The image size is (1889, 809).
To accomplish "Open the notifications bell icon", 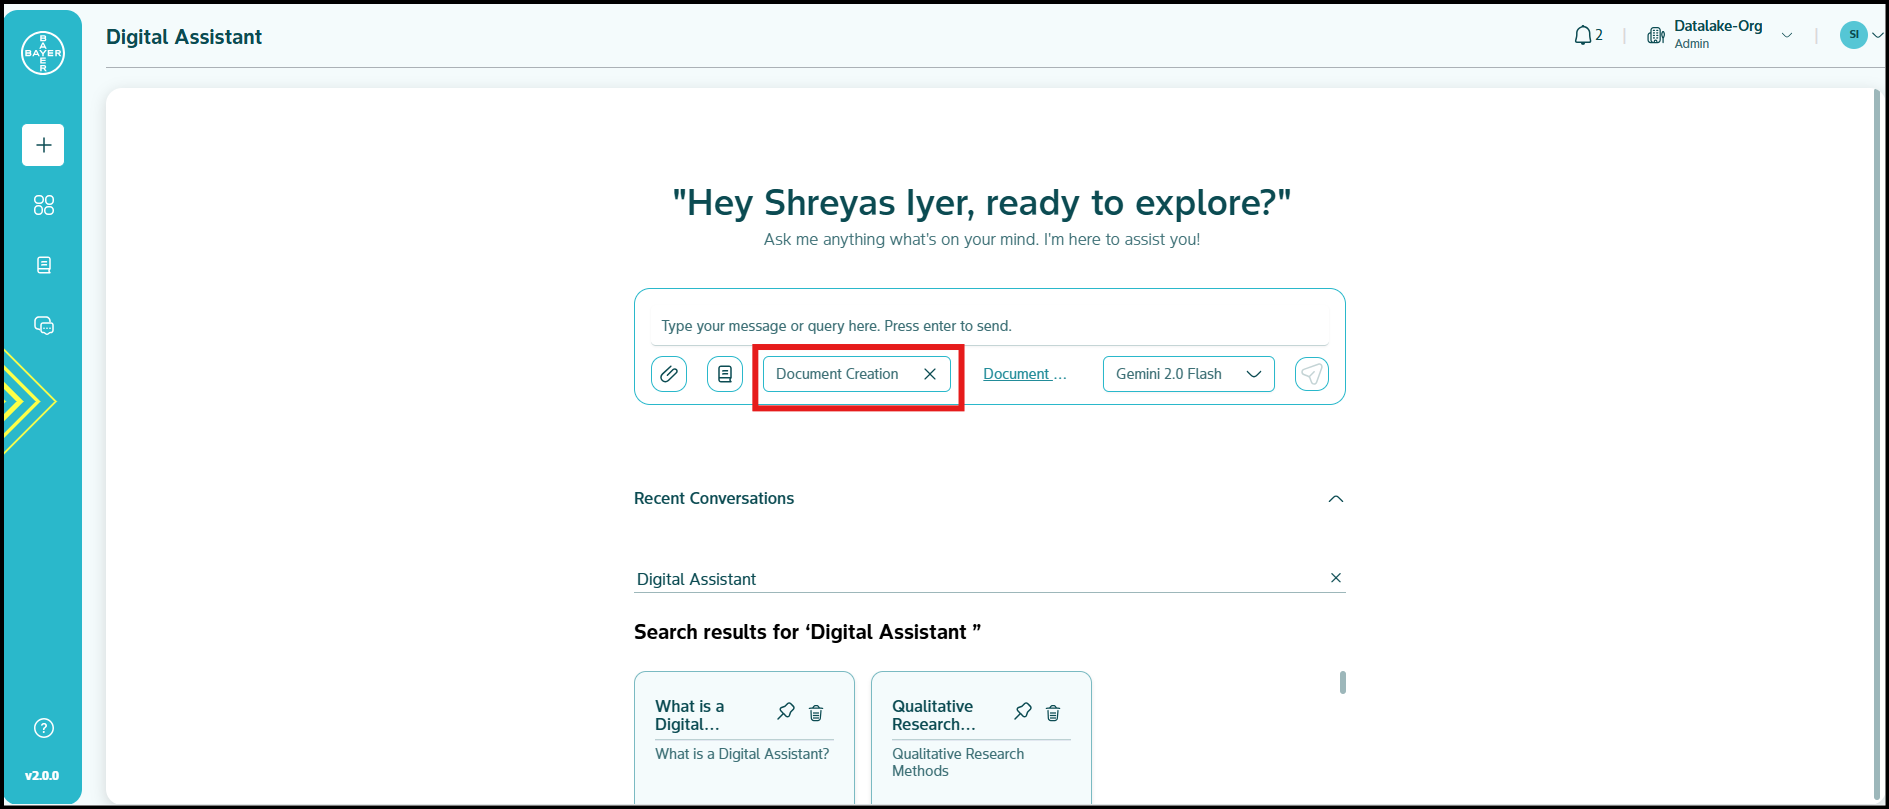I will [x=1583, y=36].
